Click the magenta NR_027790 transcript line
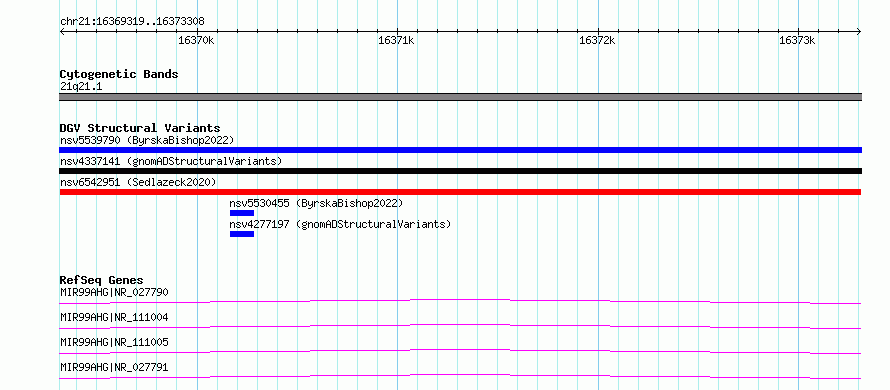The height and width of the screenshot is (390, 890). point(460,301)
